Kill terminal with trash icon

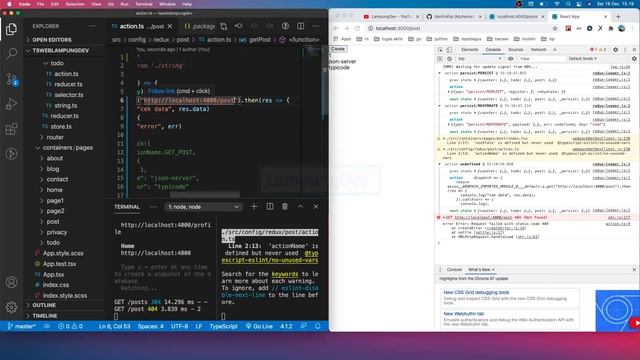[285, 207]
